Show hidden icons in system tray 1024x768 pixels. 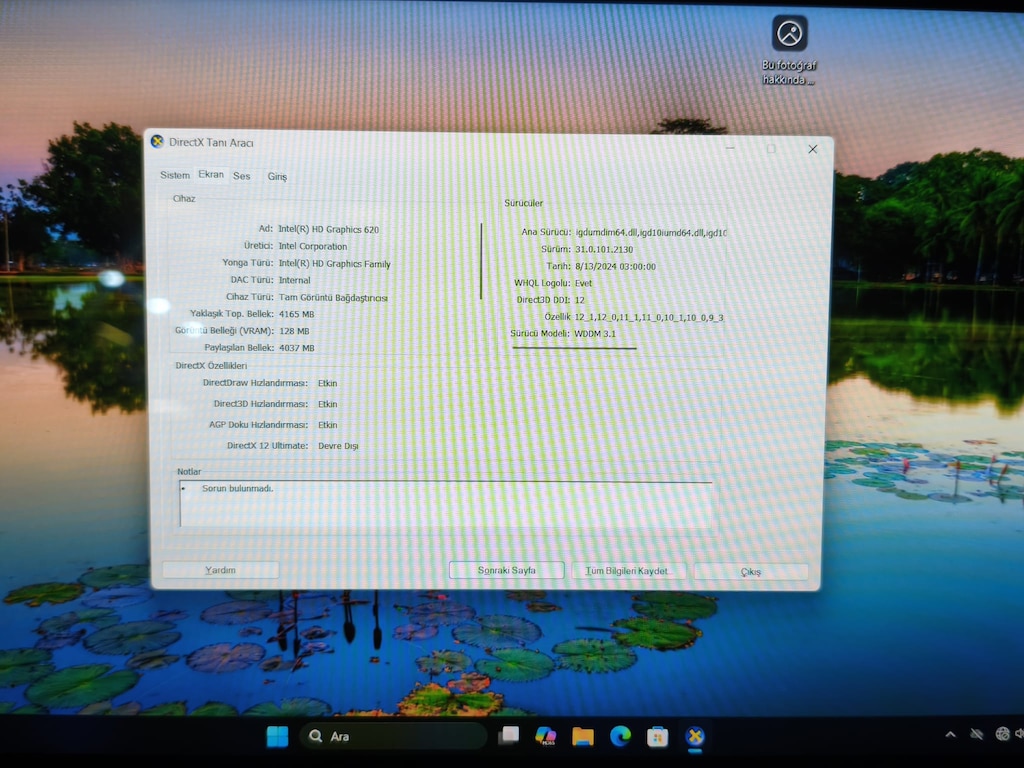pyautogui.click(x=950, y=735)
